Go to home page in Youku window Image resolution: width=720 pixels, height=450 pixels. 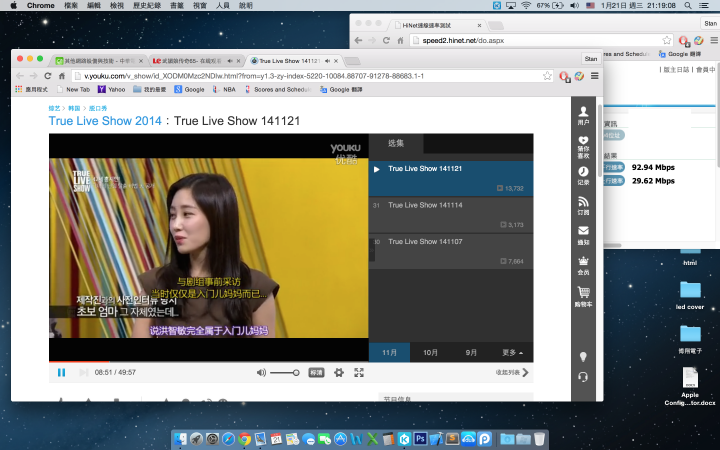tap(62, 76)
